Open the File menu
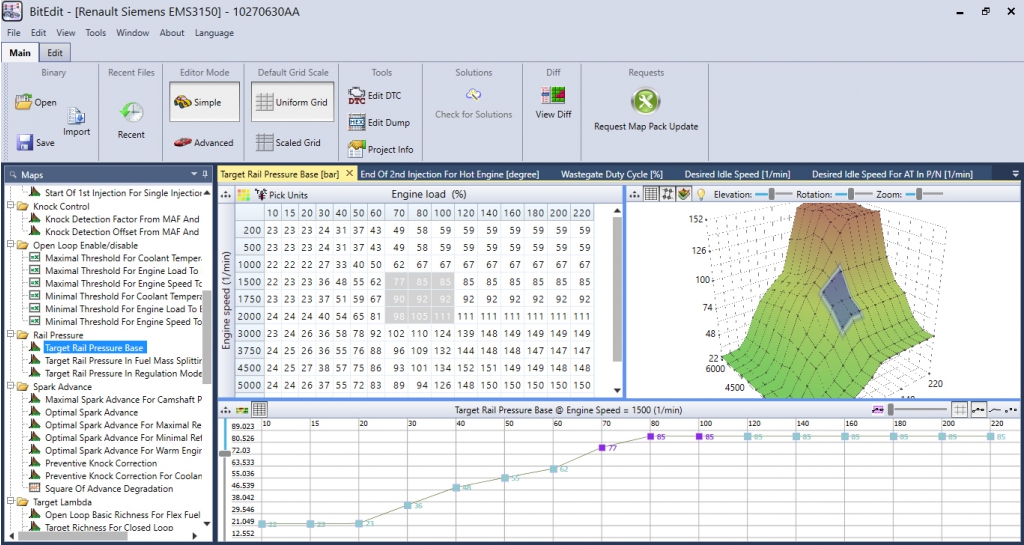 pyautogui.click(x=14, y=33)
